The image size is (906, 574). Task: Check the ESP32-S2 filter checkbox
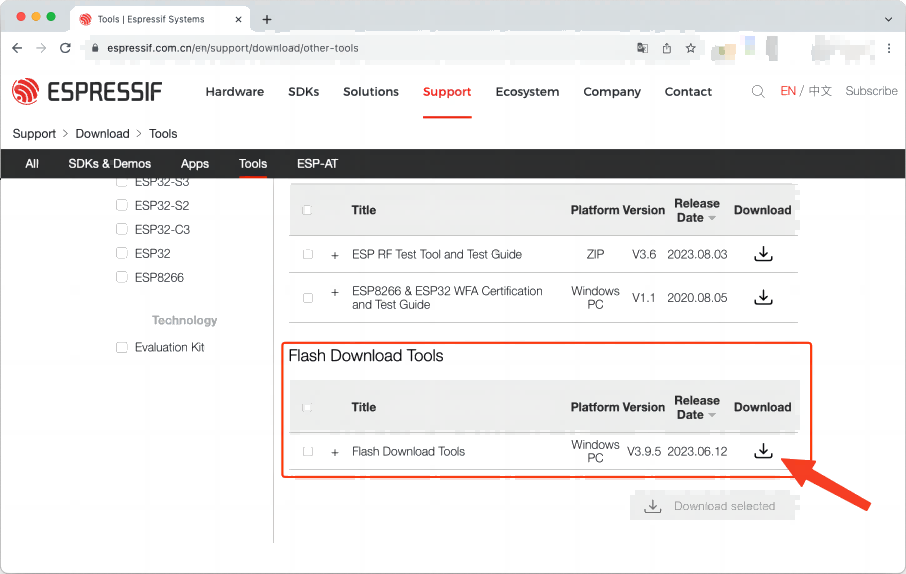pyautogui.click(x=121, y=205)
